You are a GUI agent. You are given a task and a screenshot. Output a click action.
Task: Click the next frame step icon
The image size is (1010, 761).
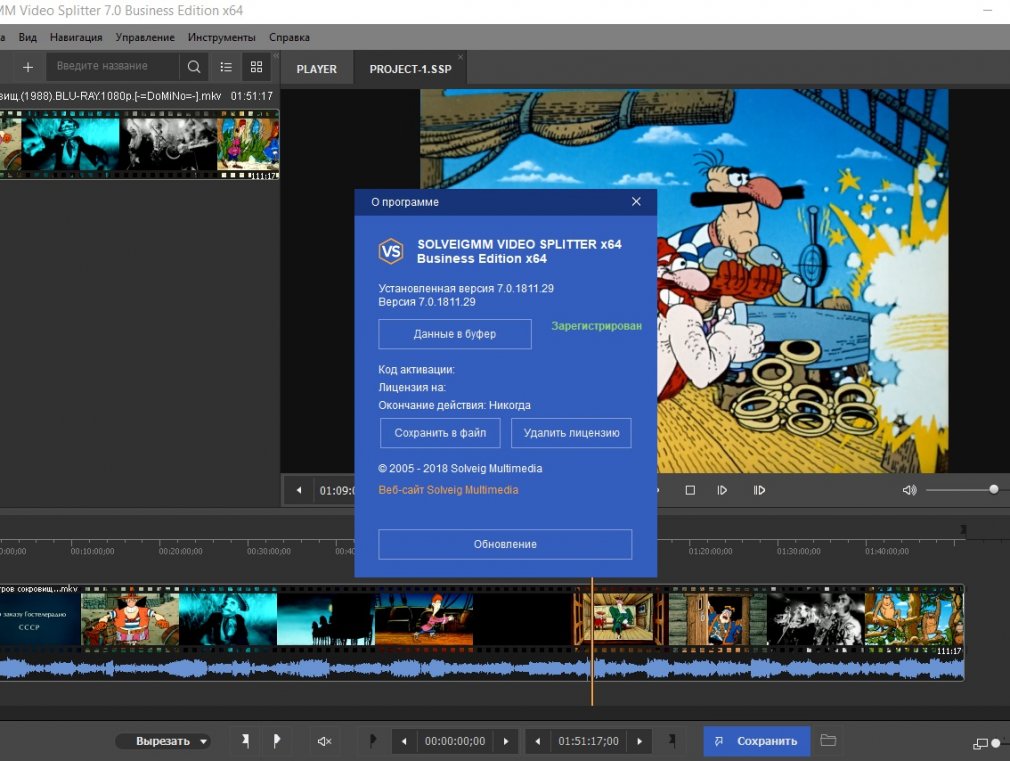click(x=722, y=490)
